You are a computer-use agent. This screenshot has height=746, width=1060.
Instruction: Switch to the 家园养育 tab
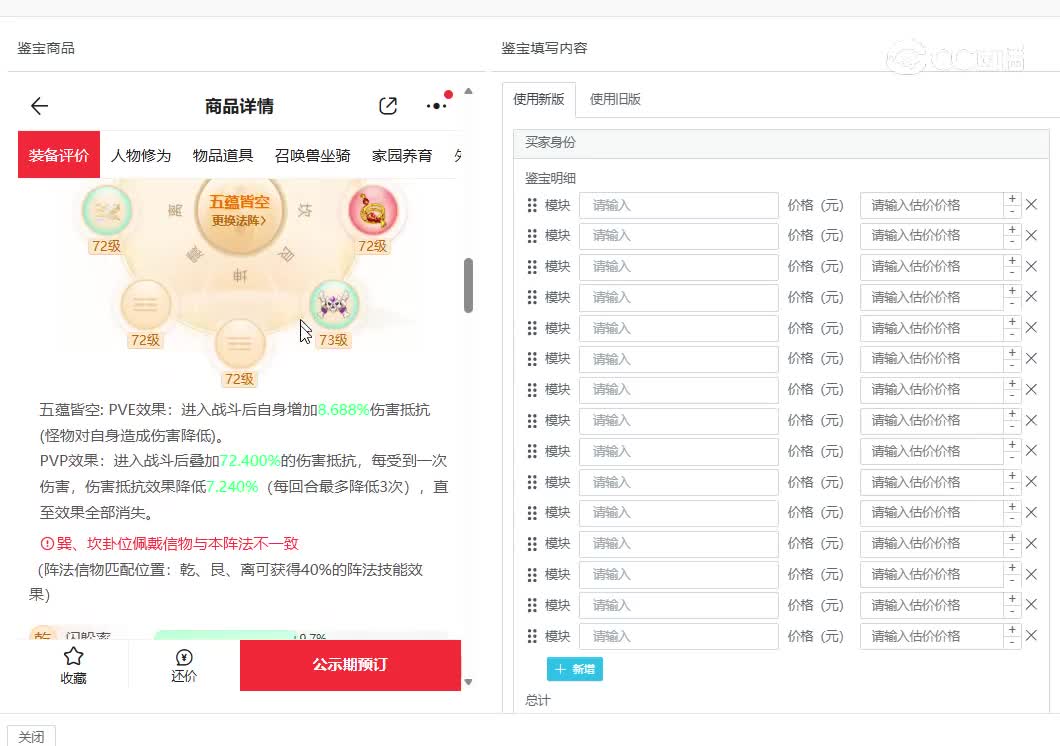point(402,155)
